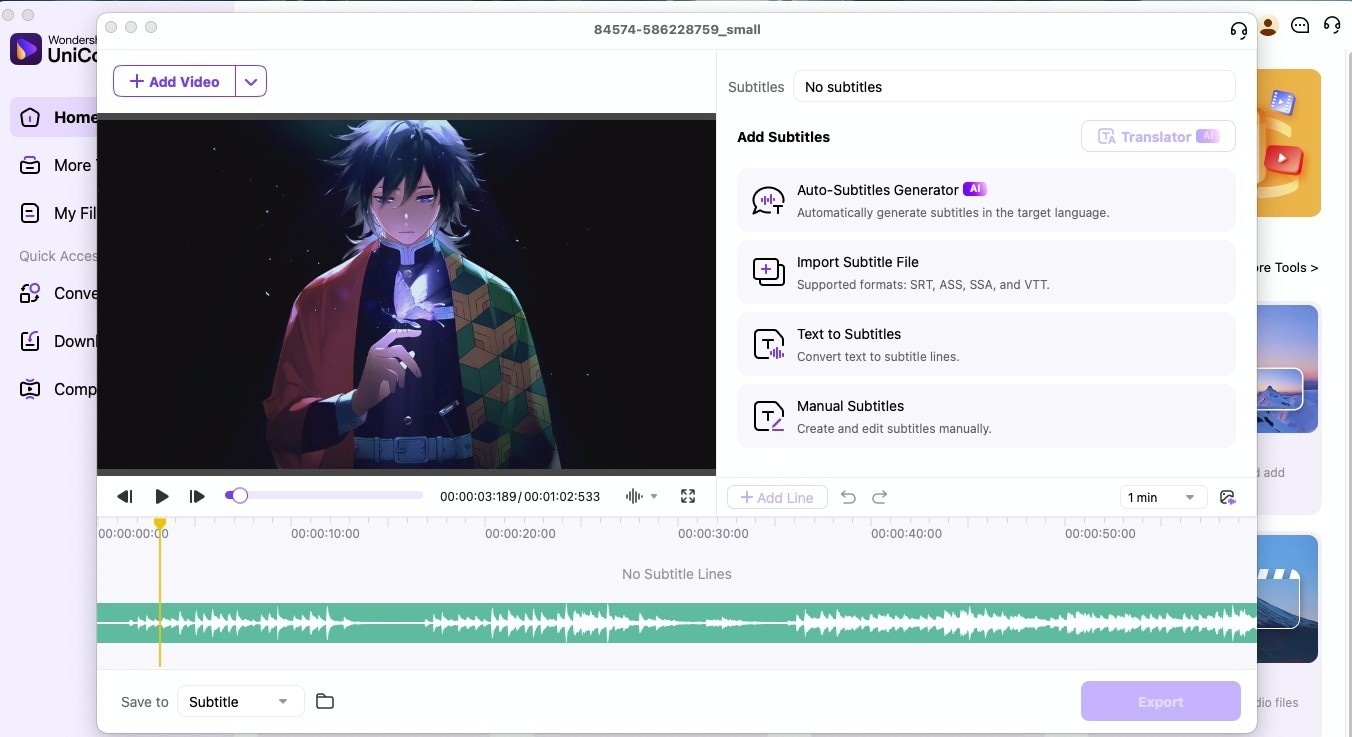The height and width of the screenshot is (737, 1352).
Task: Click the Add Video button
Action: 175,81
